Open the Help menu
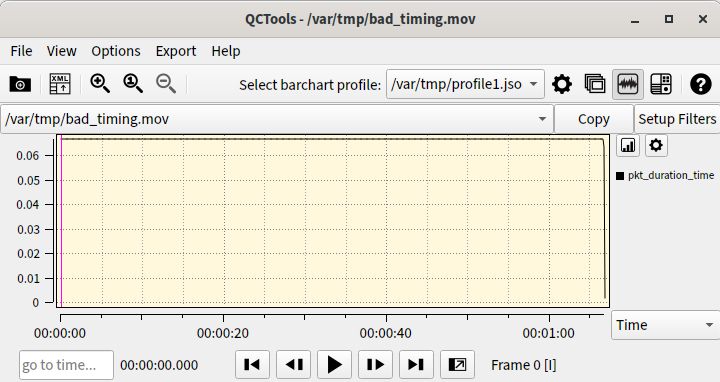Image resolution: width=720 pixels, height=382 pixels. 226,51
